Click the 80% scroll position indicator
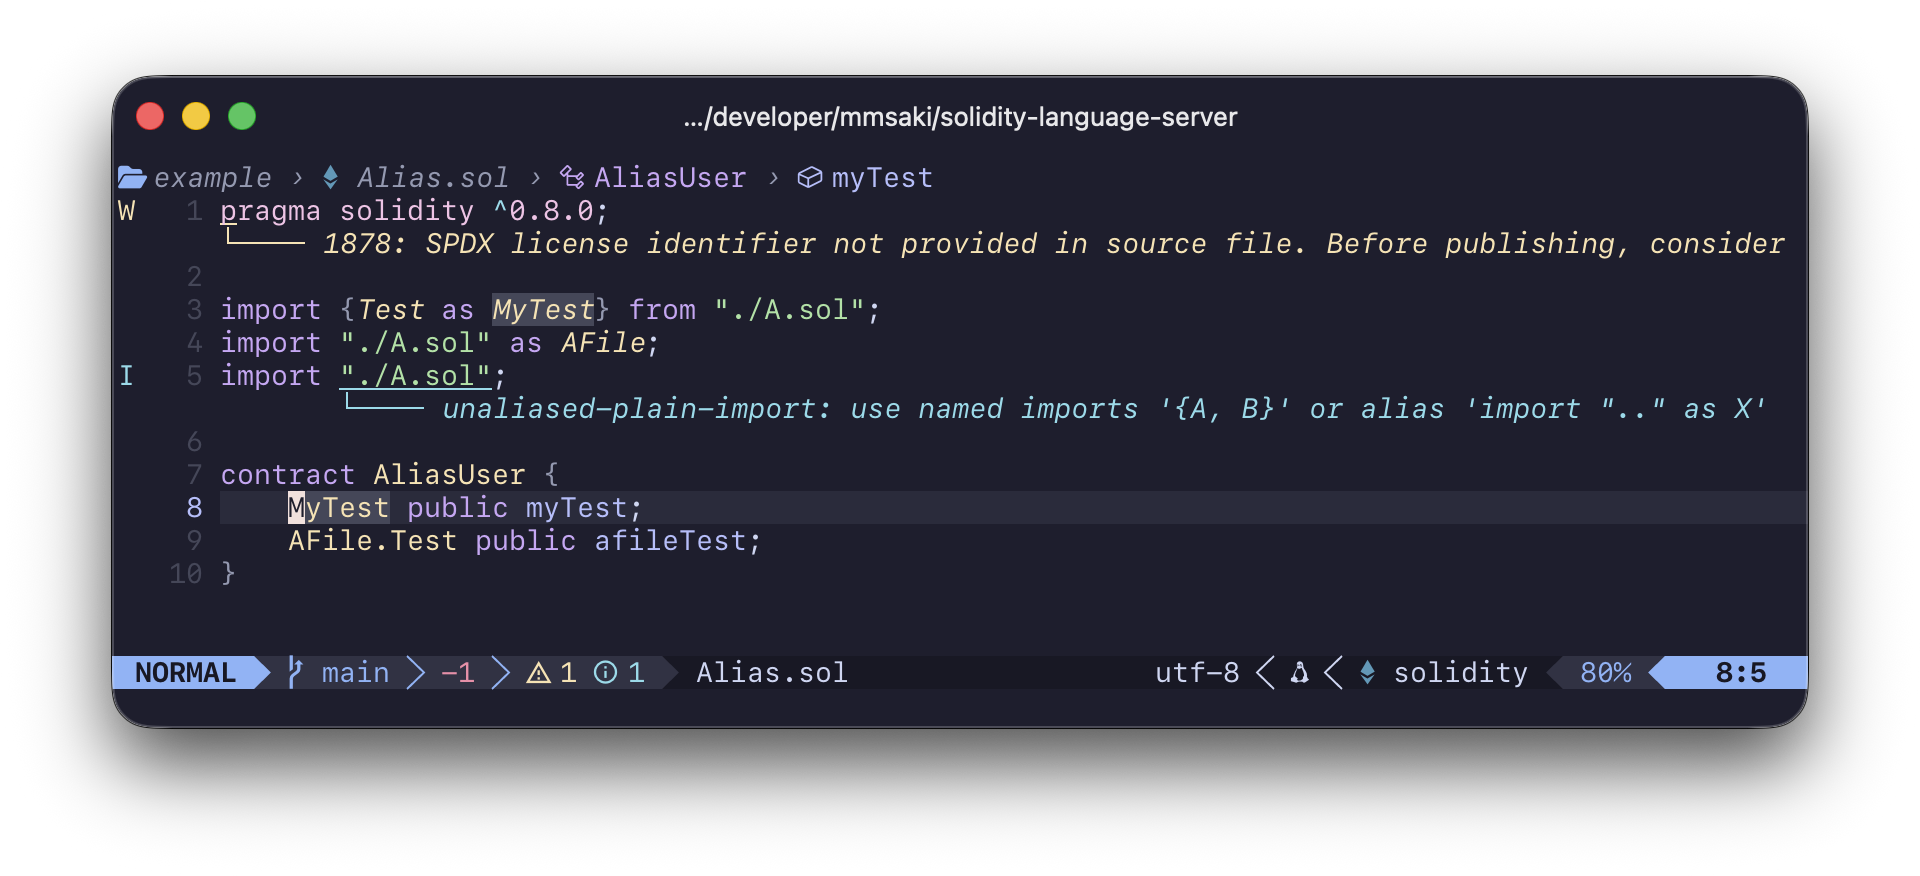 tap(1606, 673)
